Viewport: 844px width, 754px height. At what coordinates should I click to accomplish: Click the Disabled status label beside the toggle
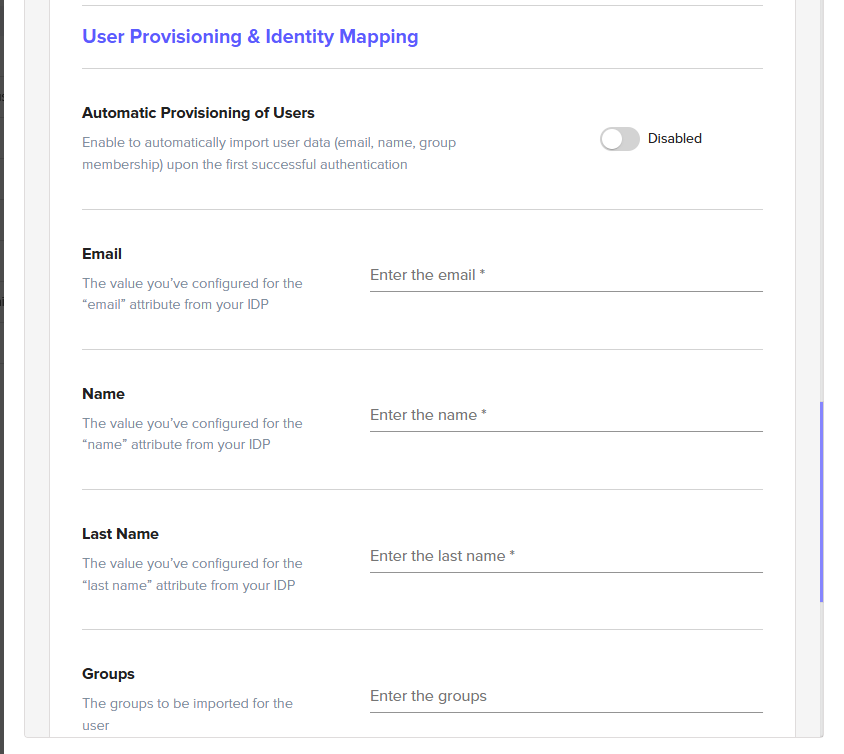pyautogui.click(x=675, y=139)
